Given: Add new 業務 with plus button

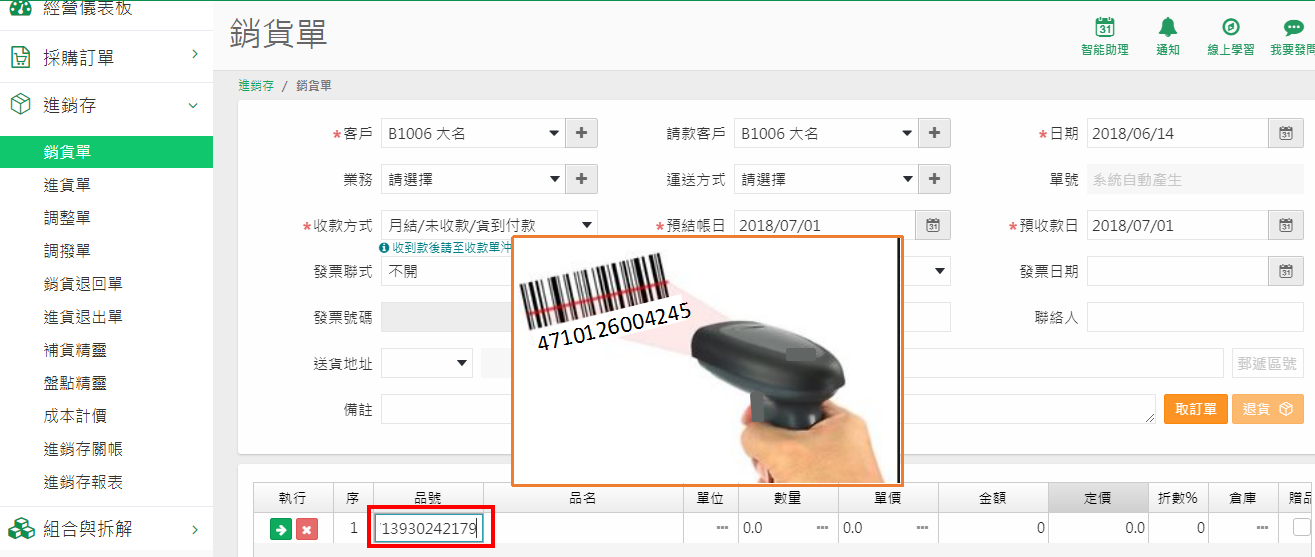Looking at the screenshot, I should [582, 179].
